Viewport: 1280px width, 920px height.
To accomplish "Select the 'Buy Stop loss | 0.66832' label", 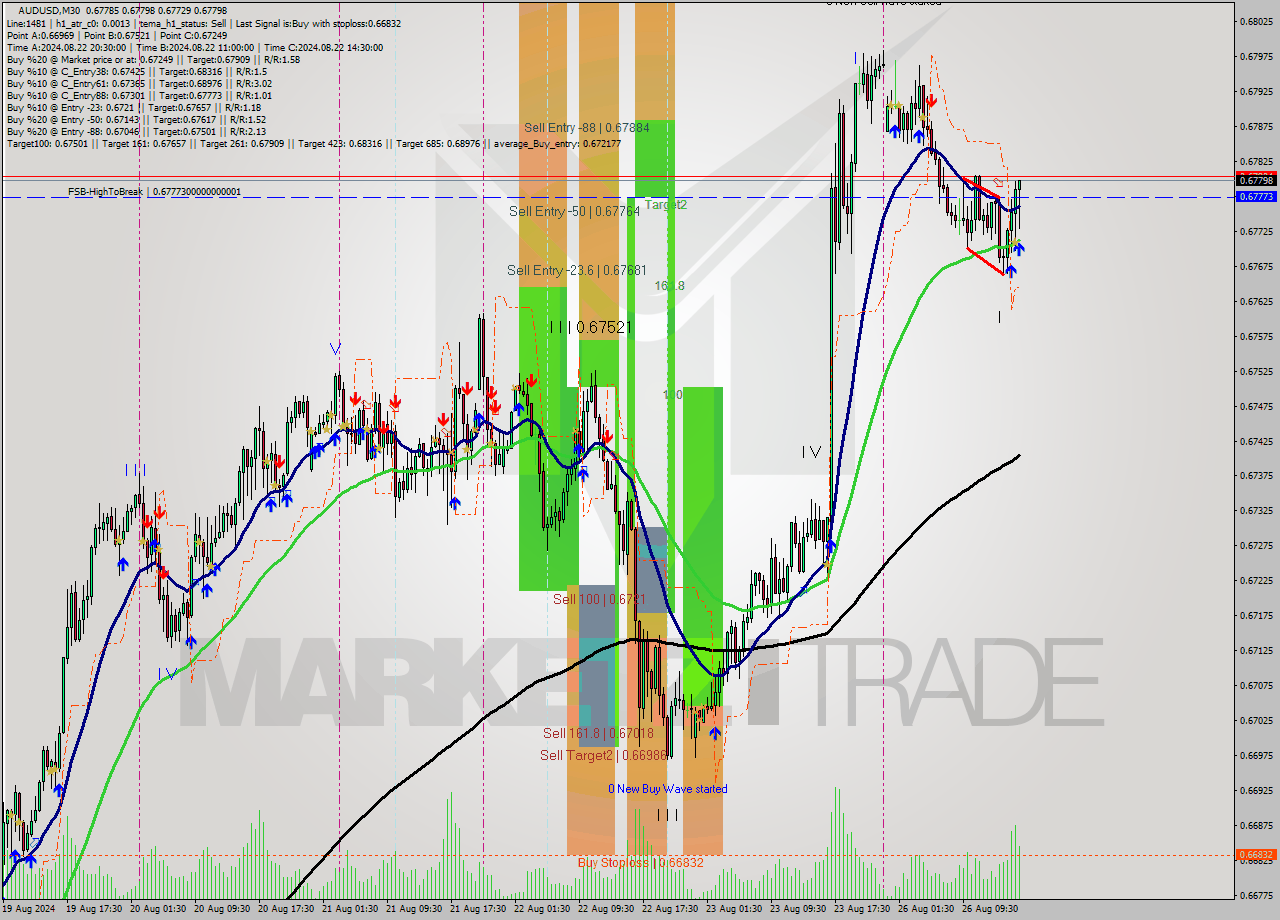I will (x=641, y=862).
